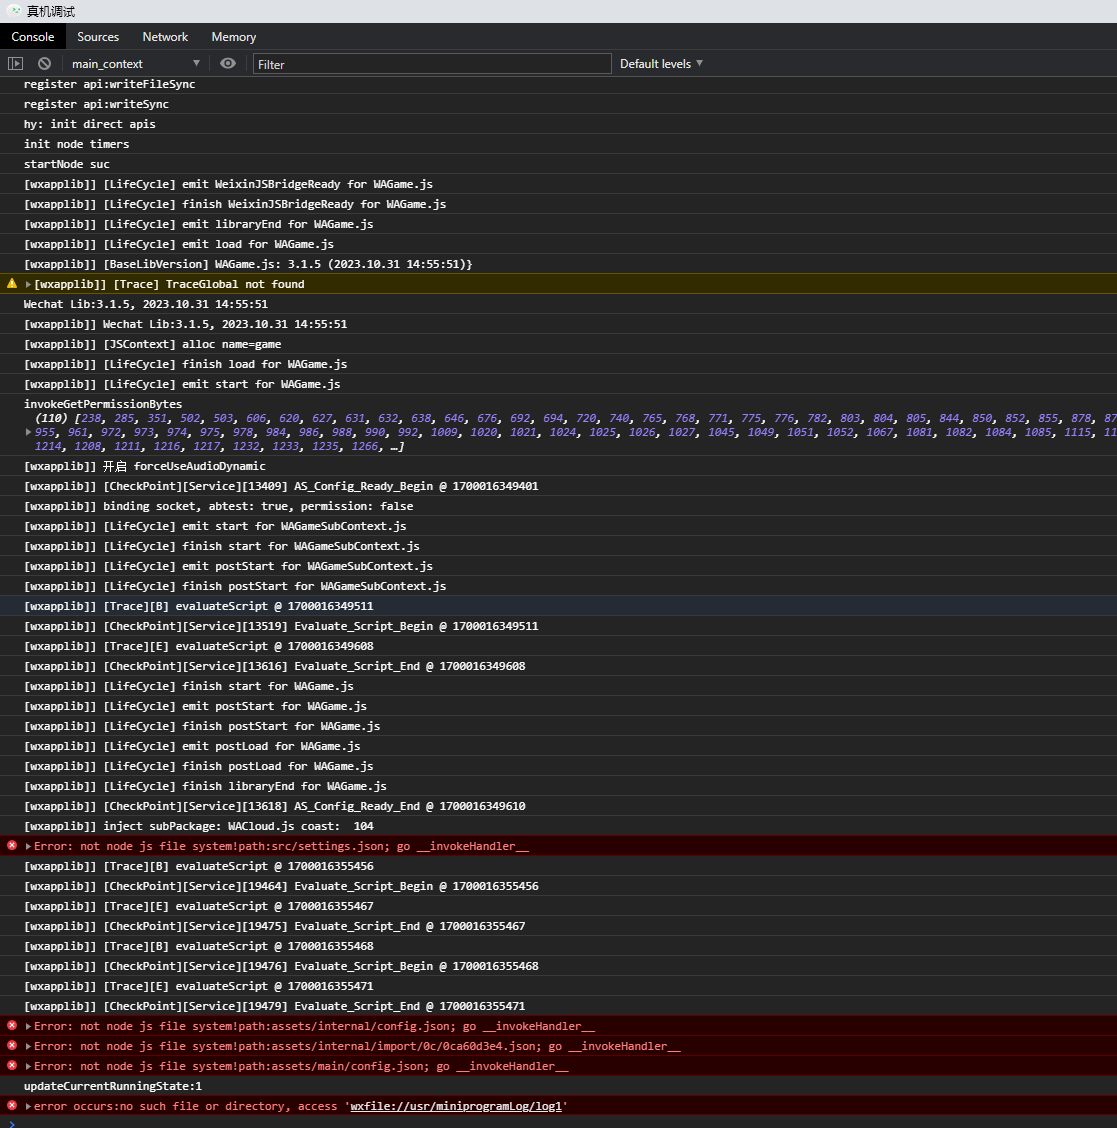The height and width of the screenshot is (1128, 1117).
Task: Select the JSContext alloc name=game line
Action: [x=558, y=345]
